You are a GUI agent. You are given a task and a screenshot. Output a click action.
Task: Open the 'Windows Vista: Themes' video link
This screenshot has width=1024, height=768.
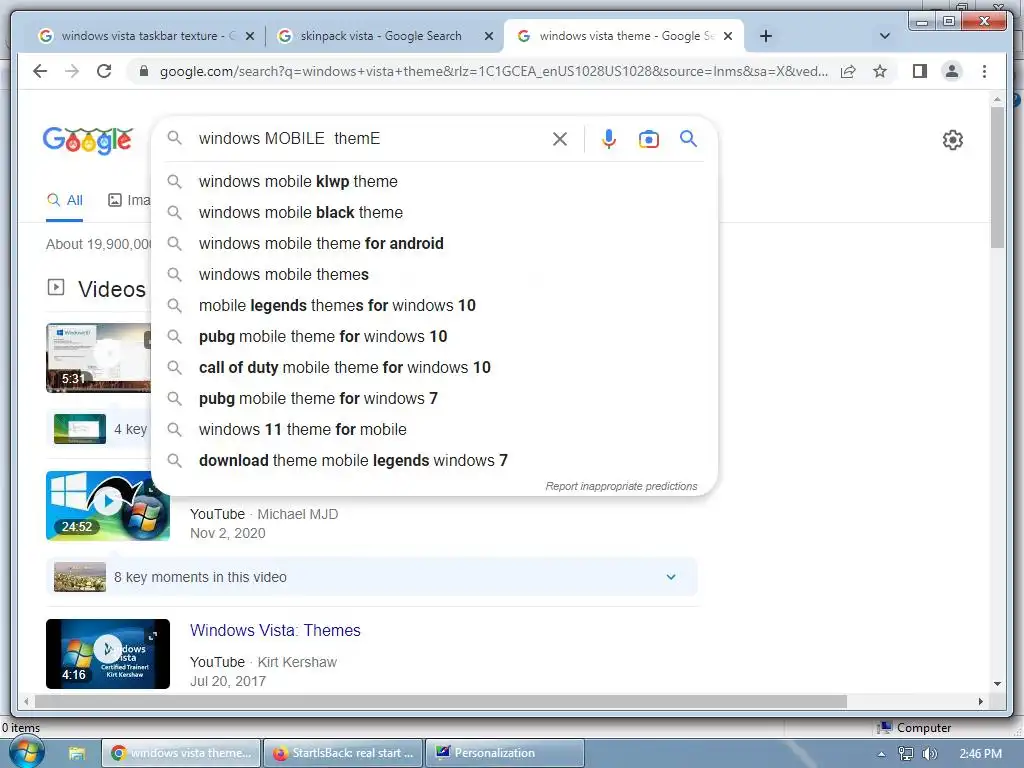coord(275,630)
